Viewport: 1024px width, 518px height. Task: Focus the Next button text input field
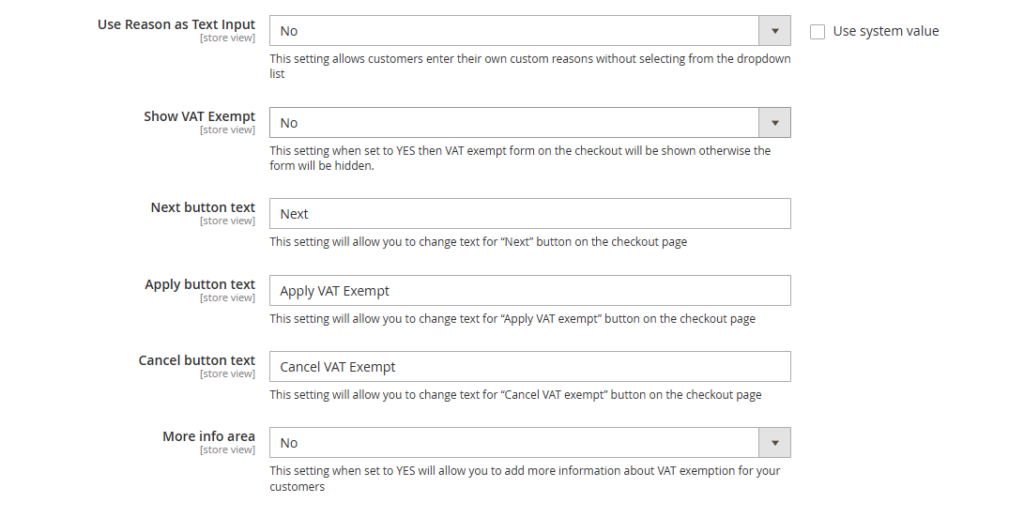pyautogui.click(x=530, y=214)
